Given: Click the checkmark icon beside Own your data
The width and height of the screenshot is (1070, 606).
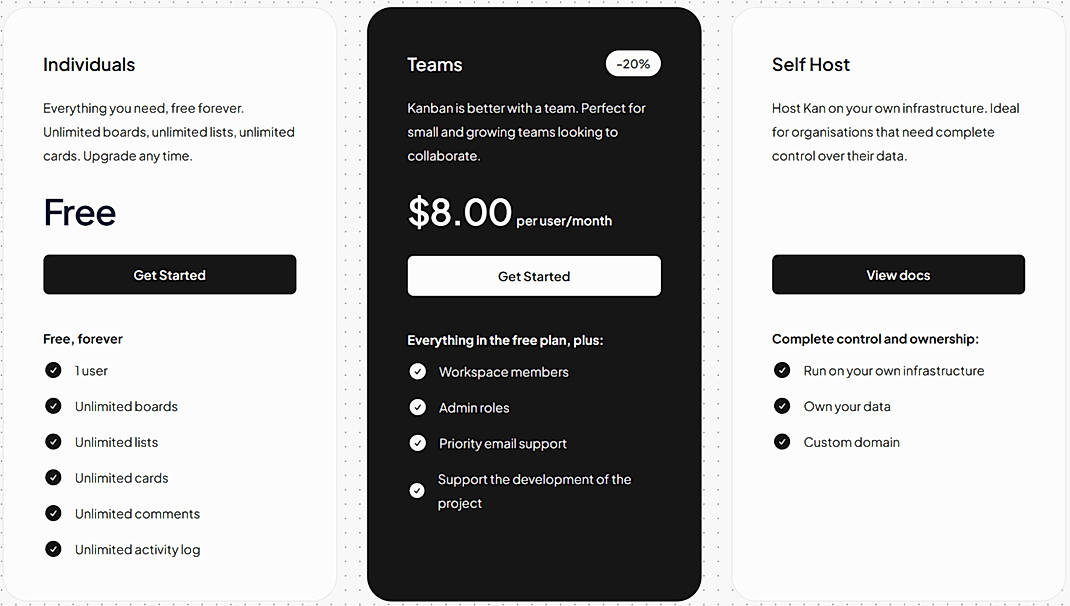Looking at the screenshot, I should click(x=782, y=406).
